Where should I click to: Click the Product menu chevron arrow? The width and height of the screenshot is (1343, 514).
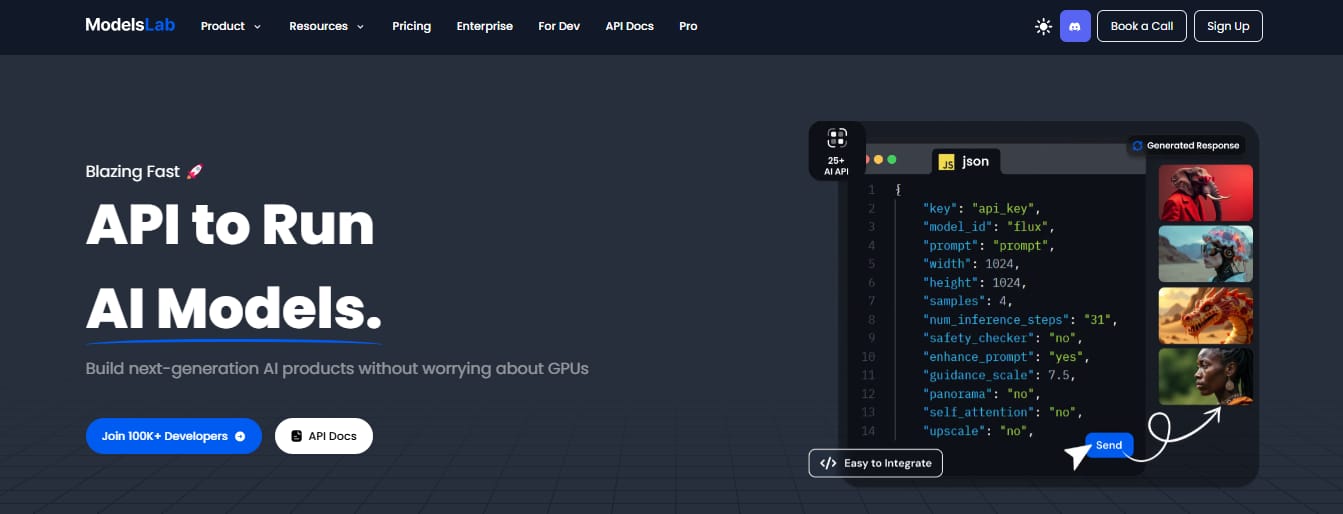[x=257, y=27]
